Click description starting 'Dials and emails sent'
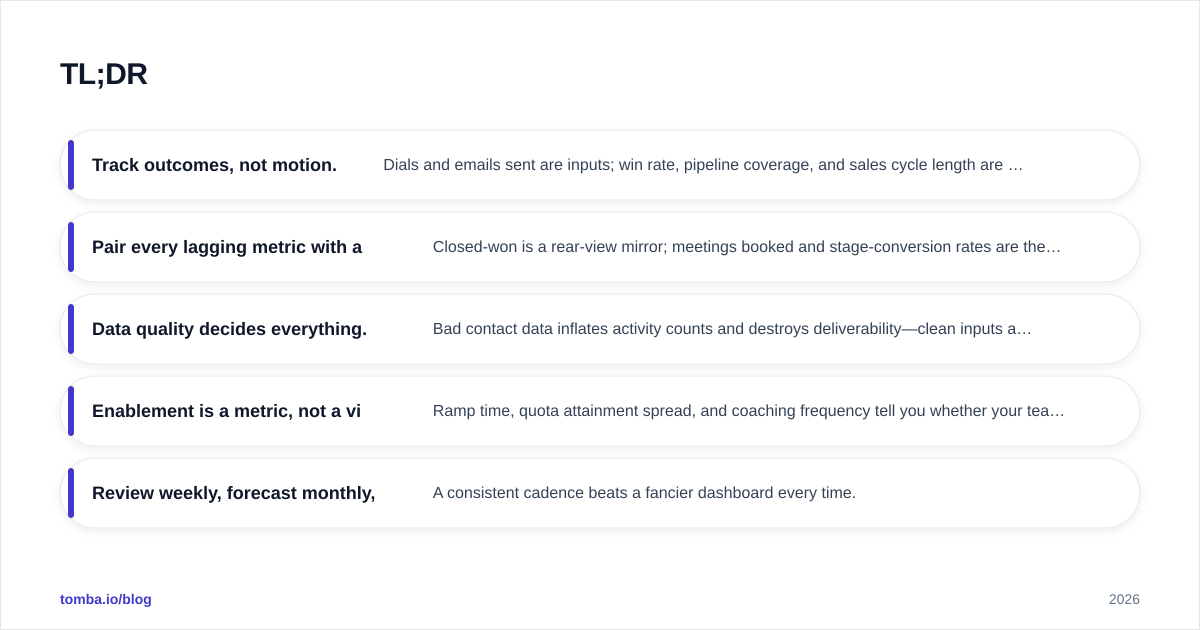The image size is (1200, 630). pyautogui.click(x=703, y=165)
